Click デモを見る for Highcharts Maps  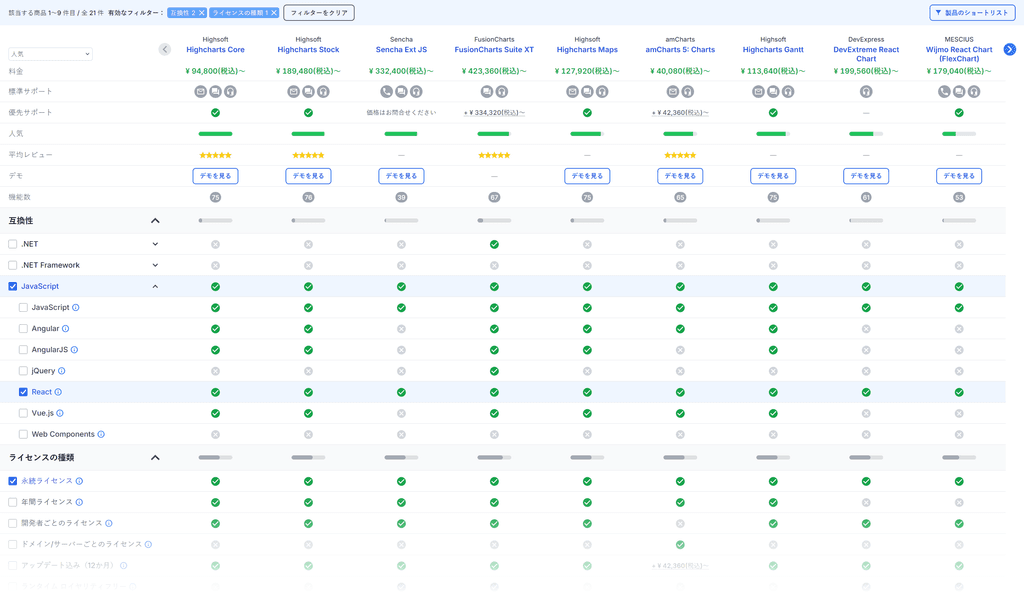587,176
